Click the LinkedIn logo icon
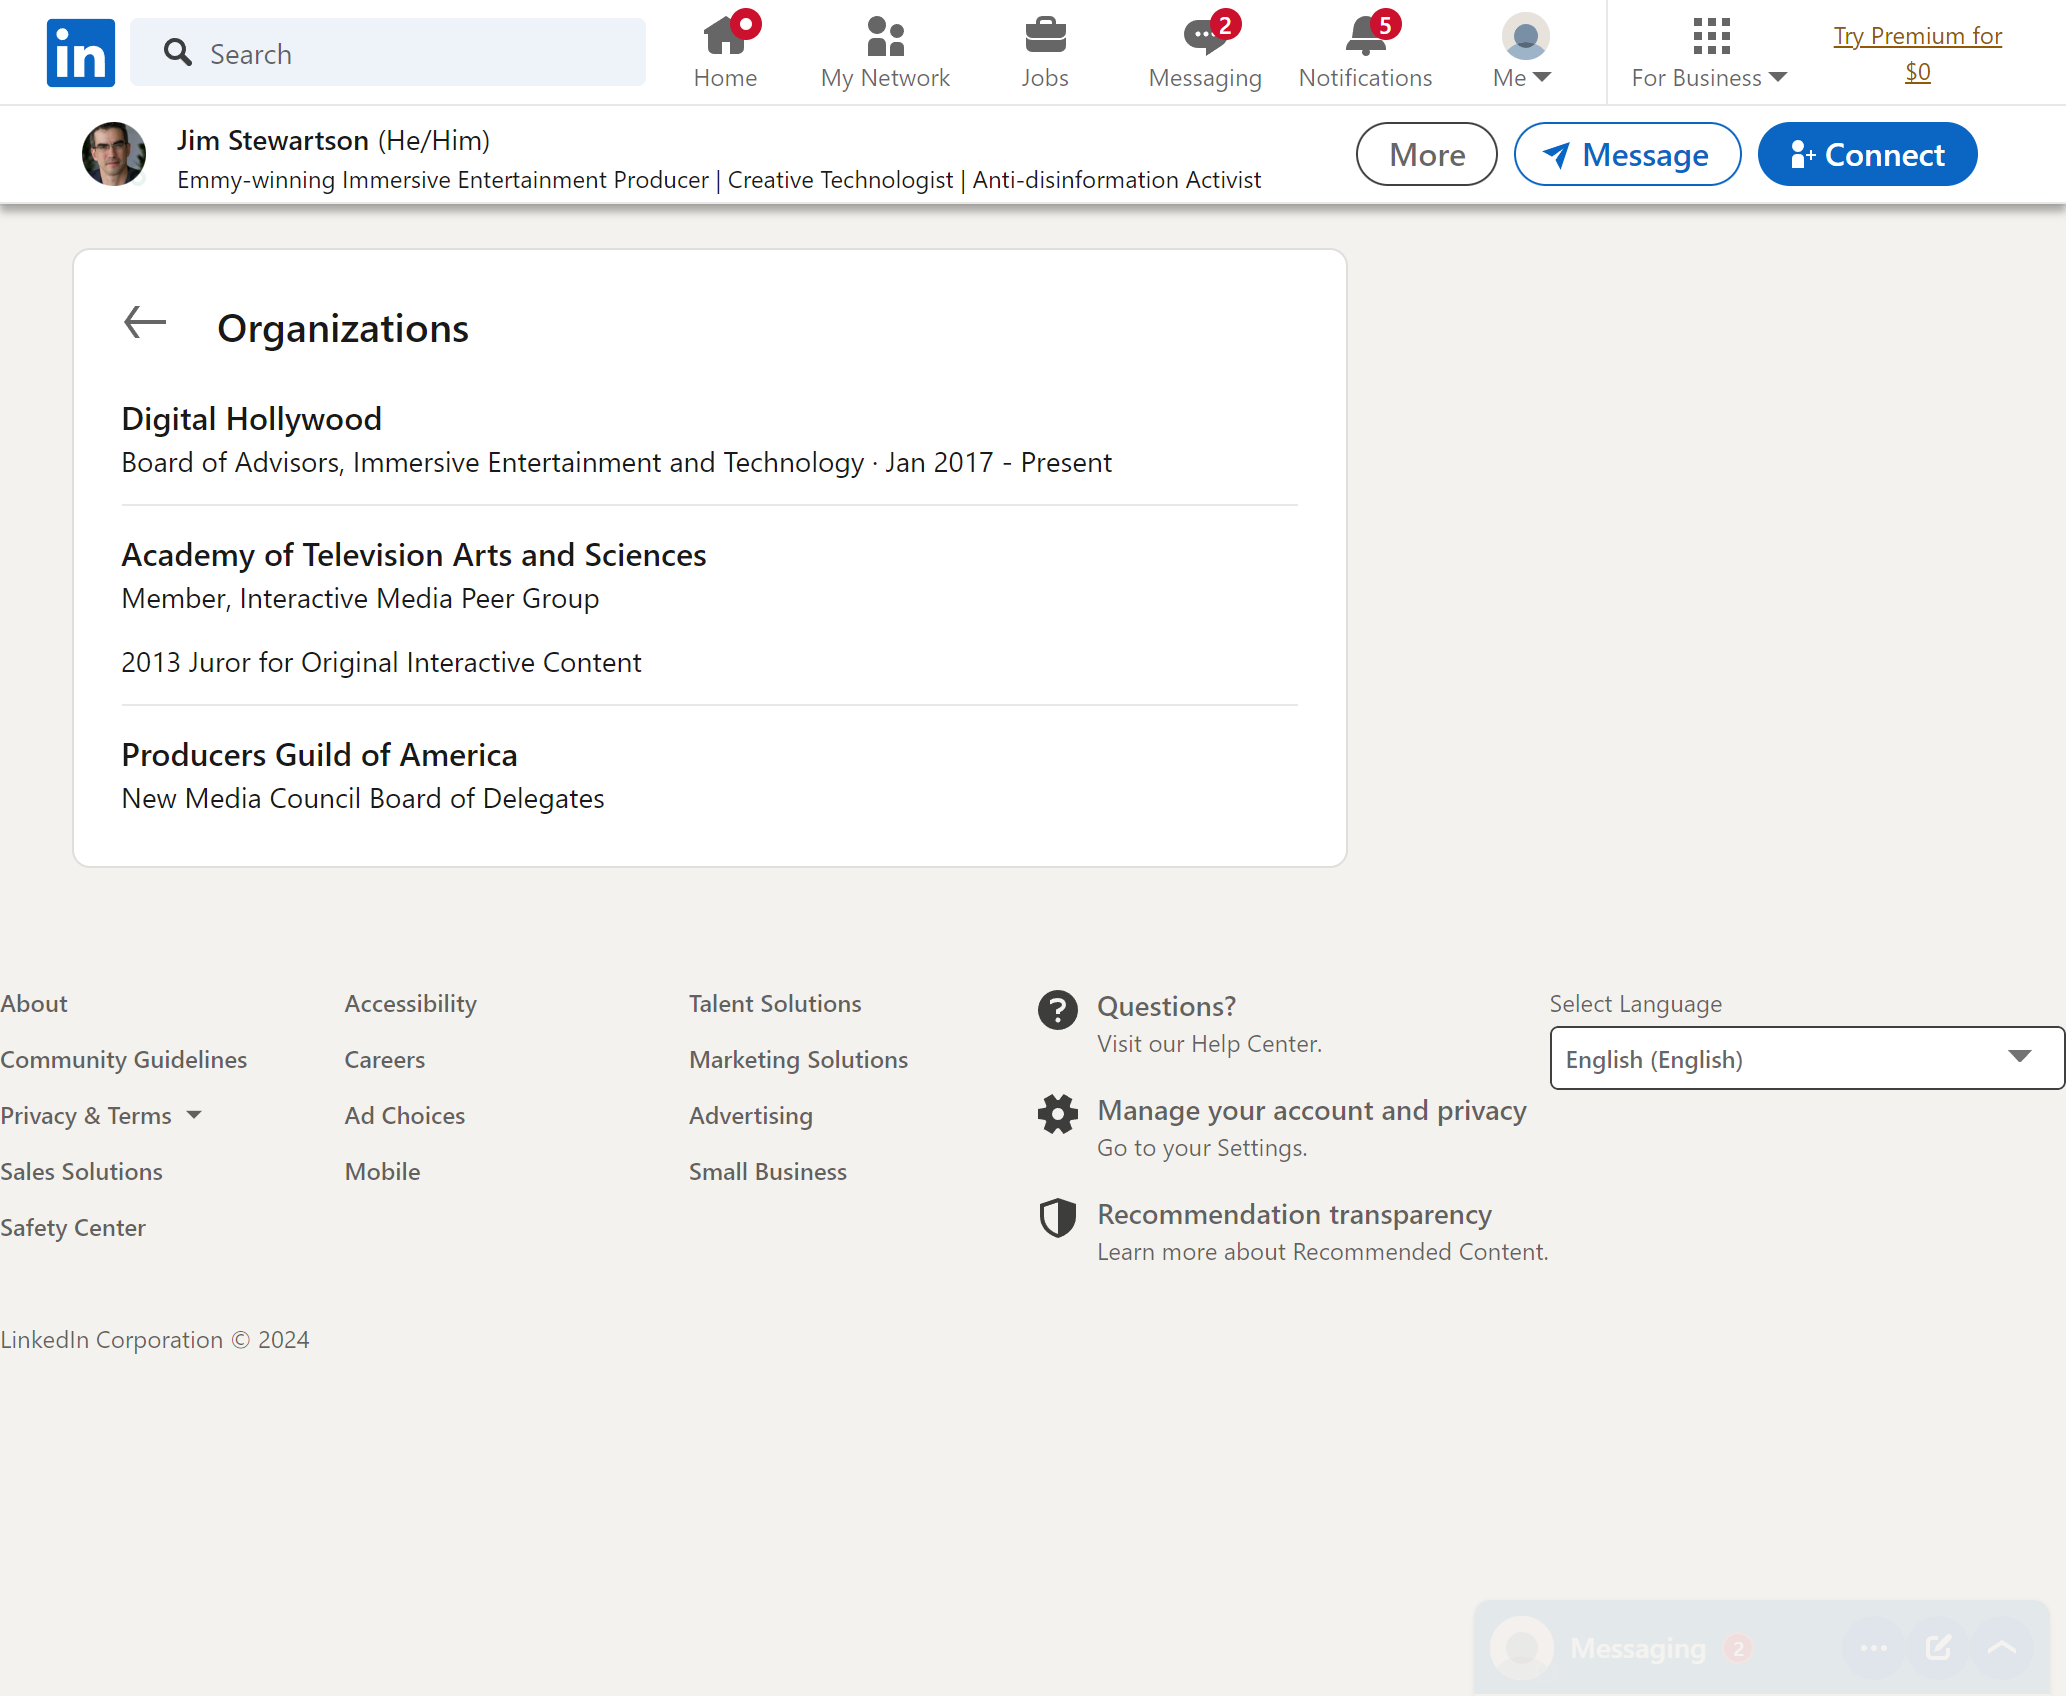 coord(80,52)
